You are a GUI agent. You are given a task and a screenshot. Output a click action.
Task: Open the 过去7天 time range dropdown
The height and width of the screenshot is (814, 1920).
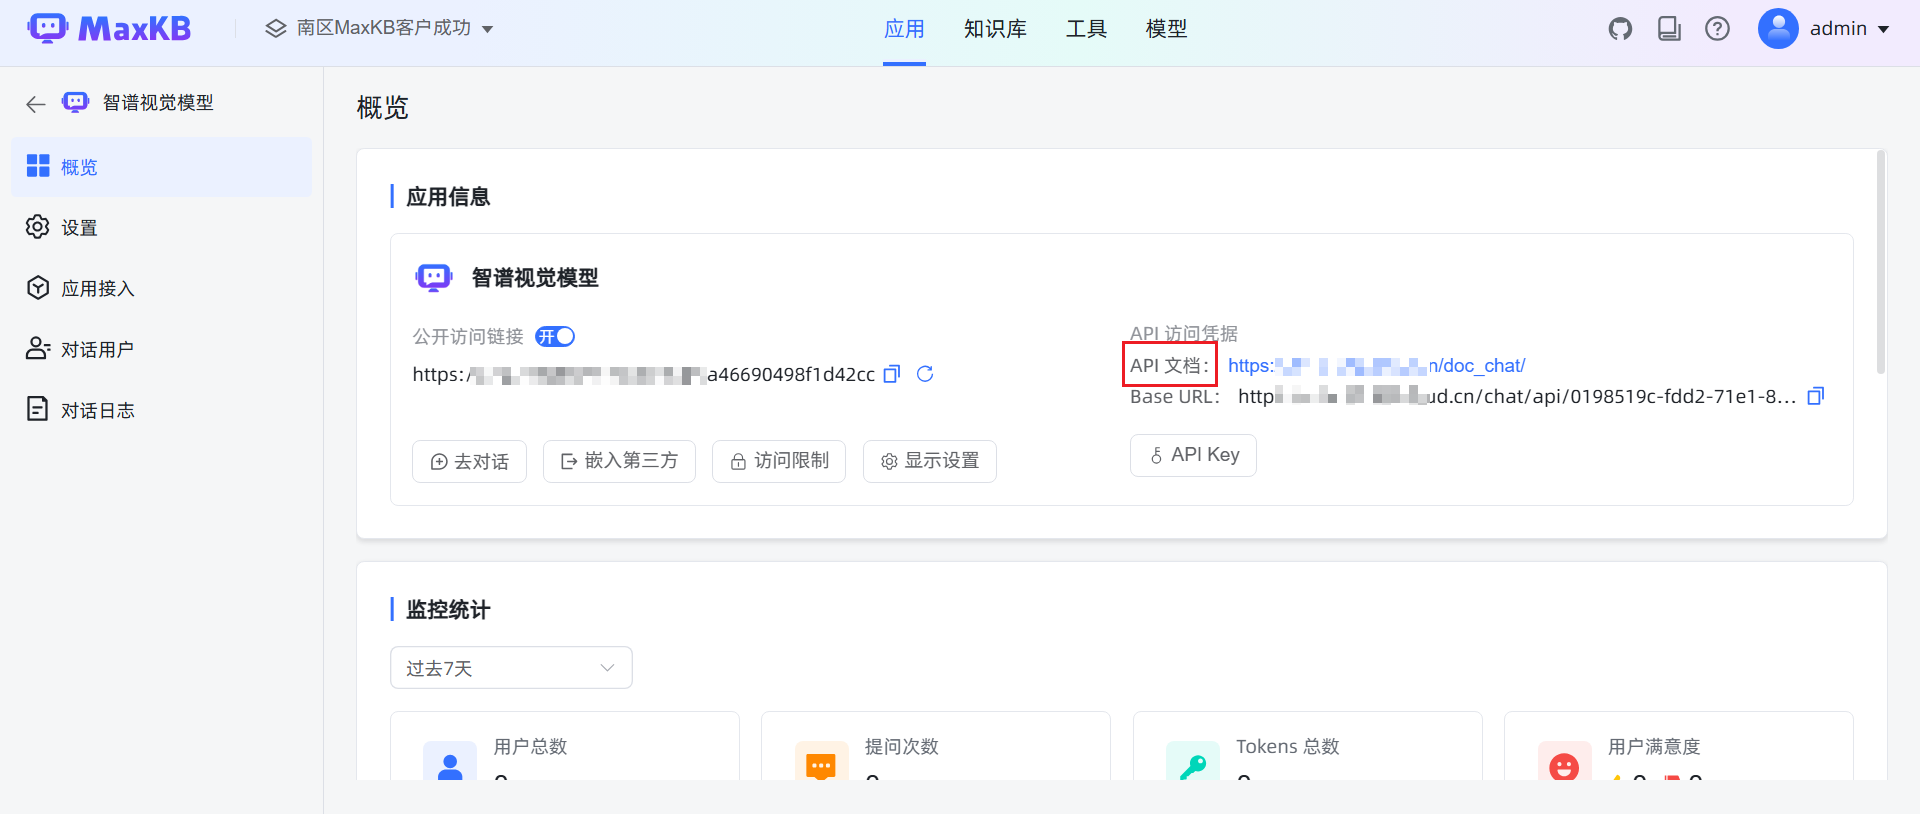[x=511, y=667]
